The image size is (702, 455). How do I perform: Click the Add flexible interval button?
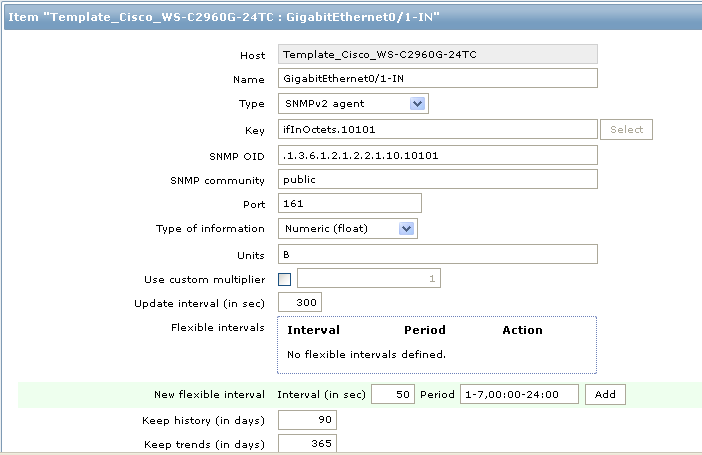point(605,394)
